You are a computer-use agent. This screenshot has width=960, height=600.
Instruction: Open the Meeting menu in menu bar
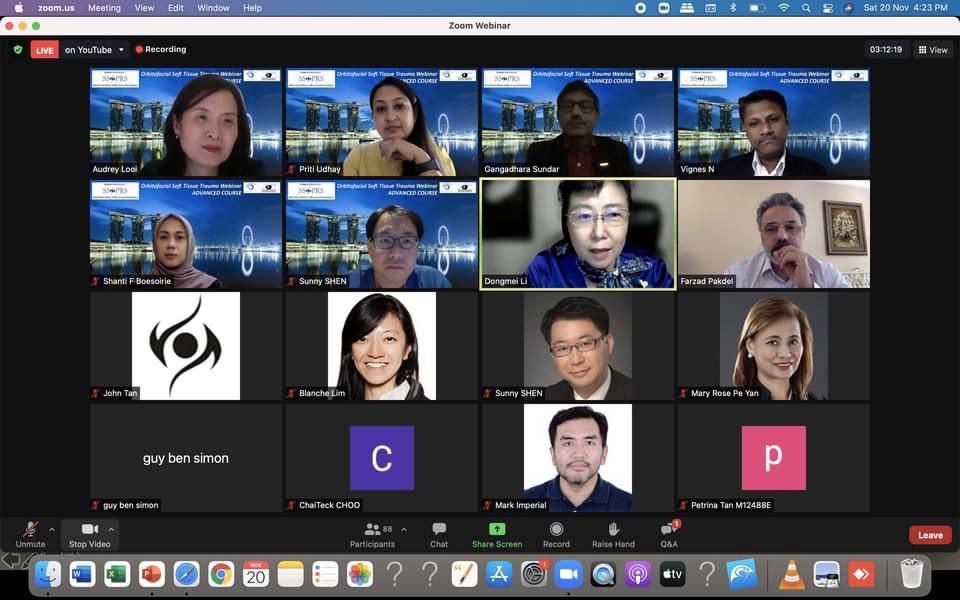[104, 7]
